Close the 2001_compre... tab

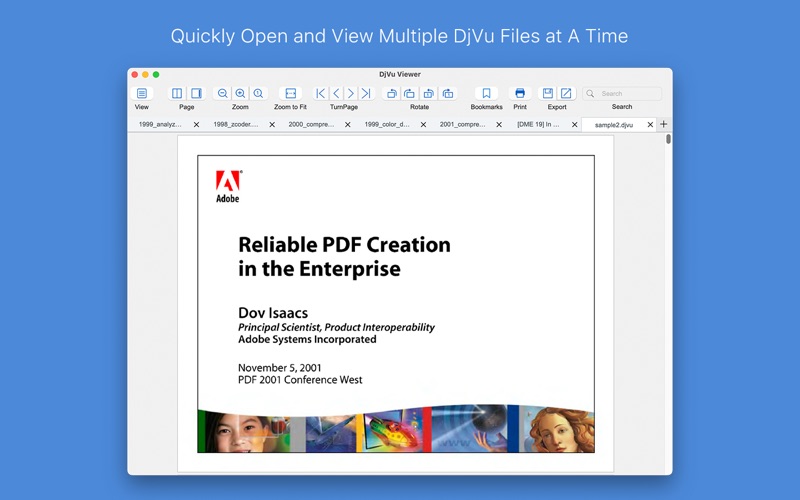click(499, 124)
